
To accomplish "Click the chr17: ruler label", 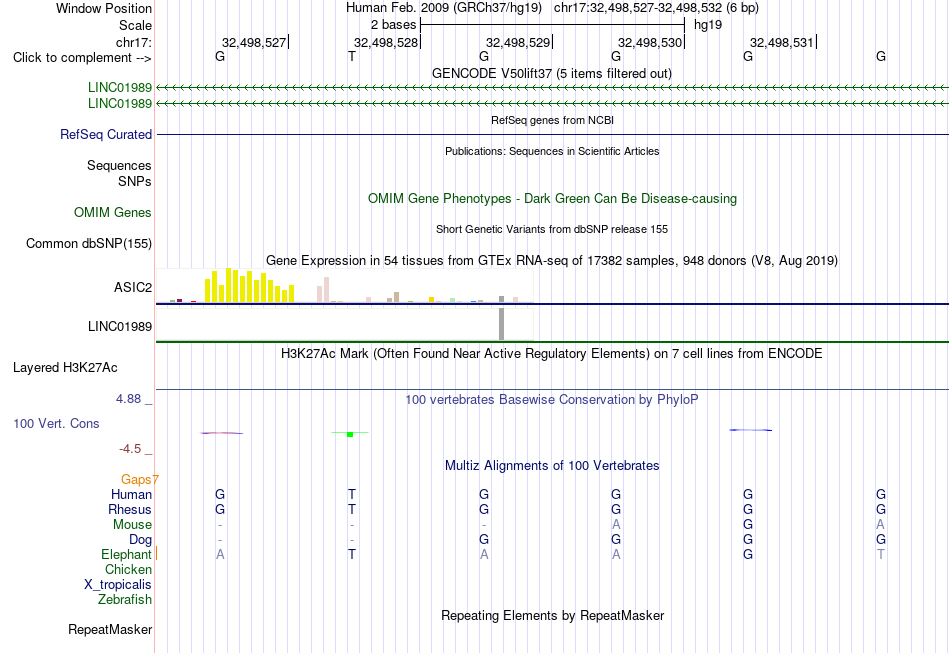I will click(x=134, y=42).
